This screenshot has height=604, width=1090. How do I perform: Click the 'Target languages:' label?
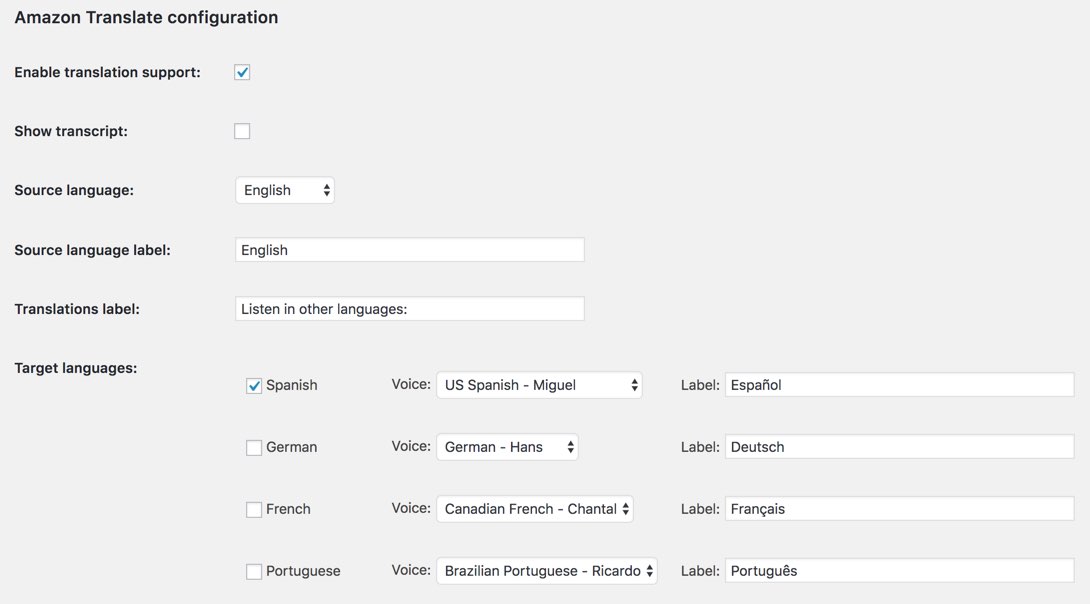tap(76, 368)
